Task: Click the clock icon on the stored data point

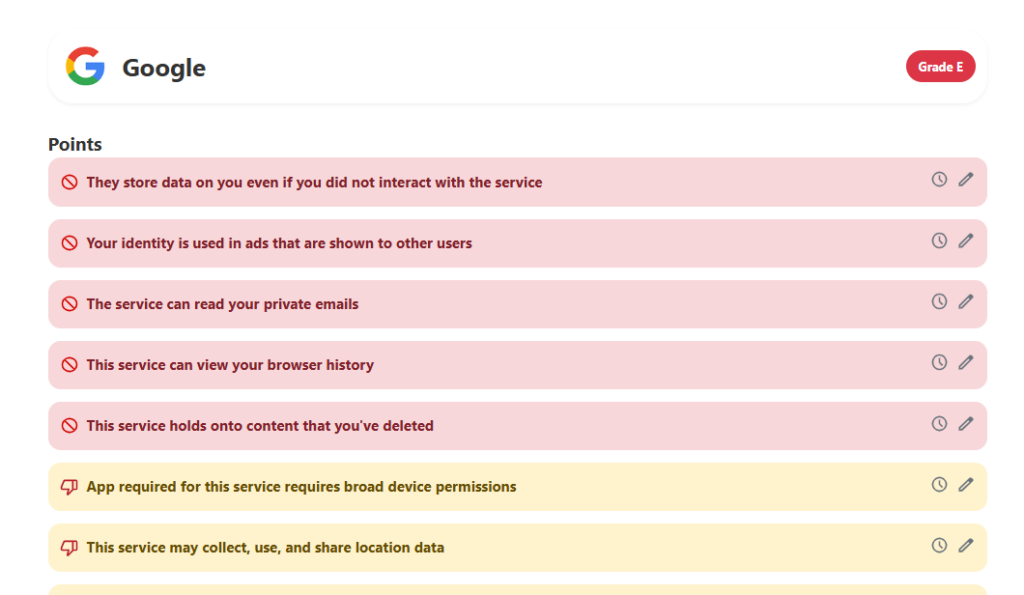Action: [938, 178]
